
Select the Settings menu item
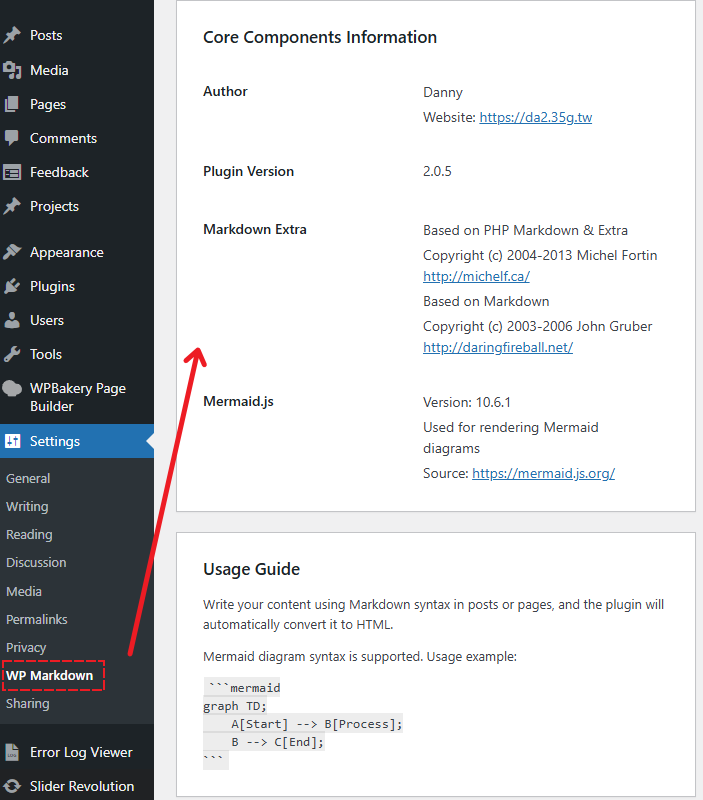[77, 441]
